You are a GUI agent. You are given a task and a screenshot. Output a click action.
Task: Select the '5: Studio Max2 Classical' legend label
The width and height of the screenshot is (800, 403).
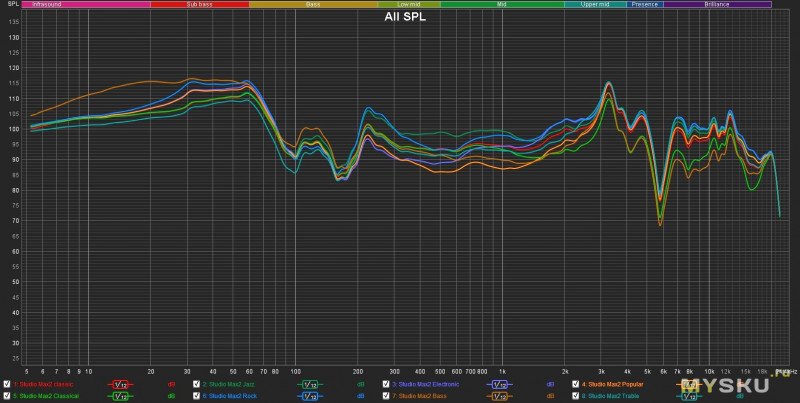pyautogui.click(x=46, y=396)
